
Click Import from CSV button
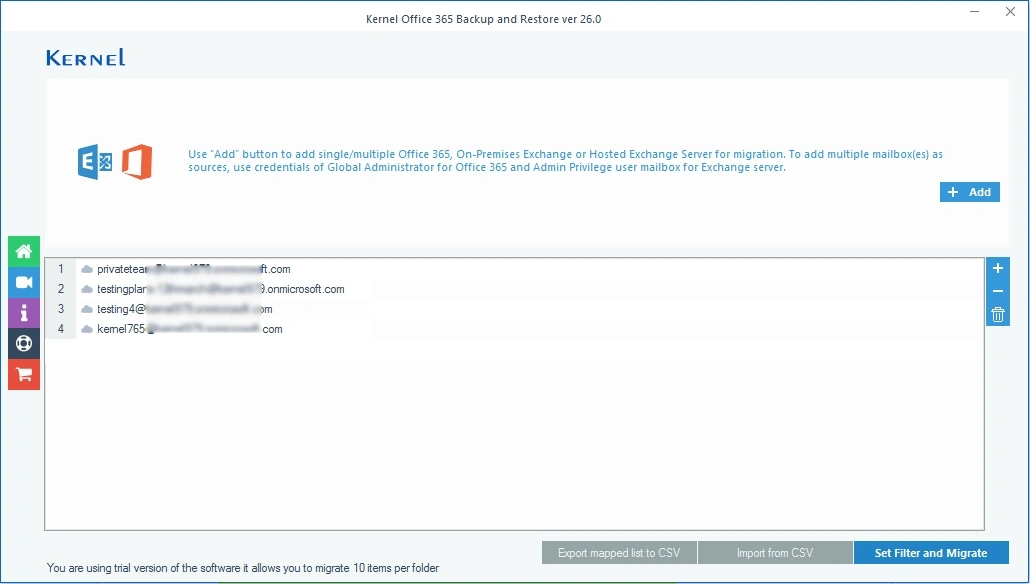pos(775,553)
